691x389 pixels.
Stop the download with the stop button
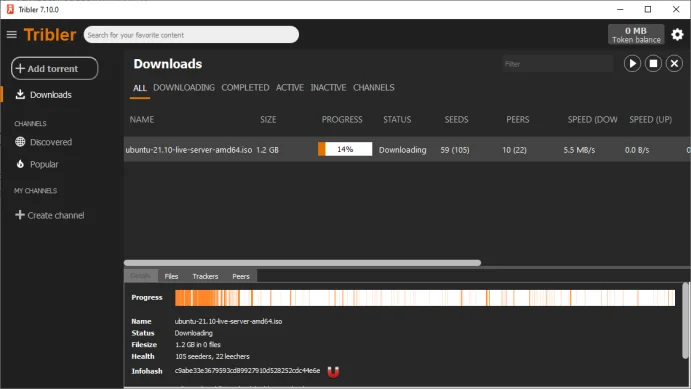tap(653, 64)
